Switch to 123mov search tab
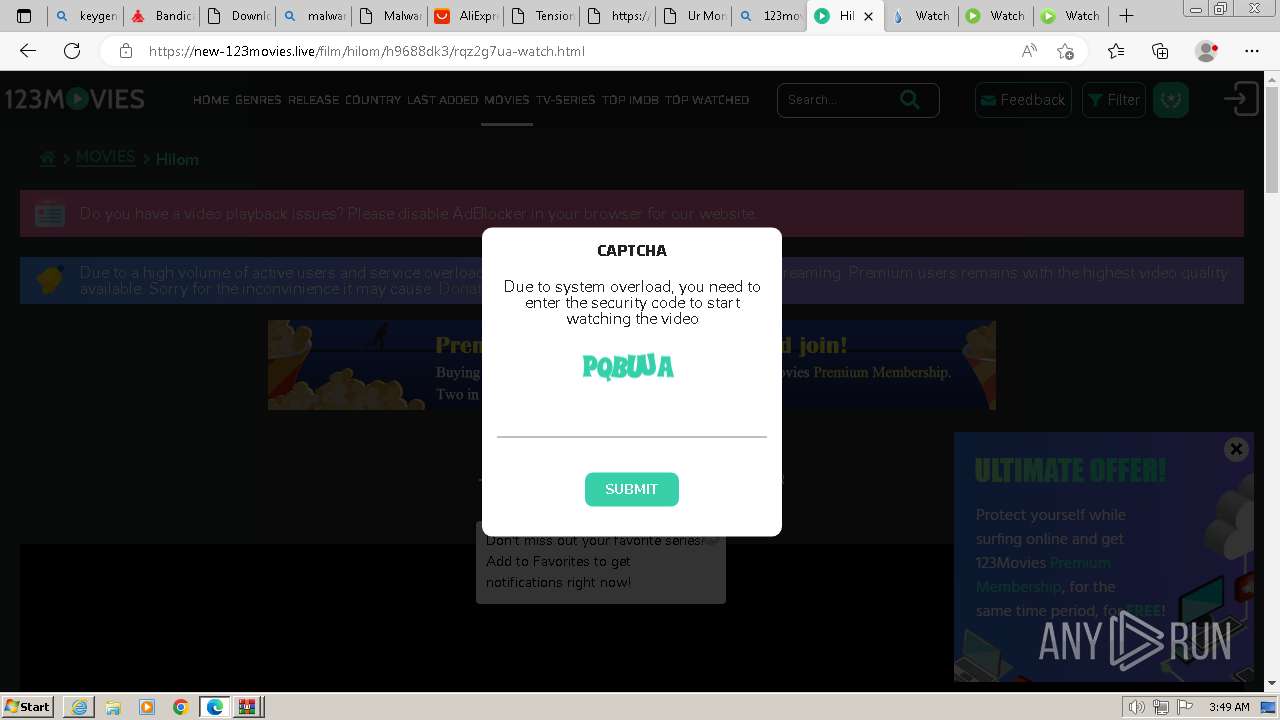 769,16
